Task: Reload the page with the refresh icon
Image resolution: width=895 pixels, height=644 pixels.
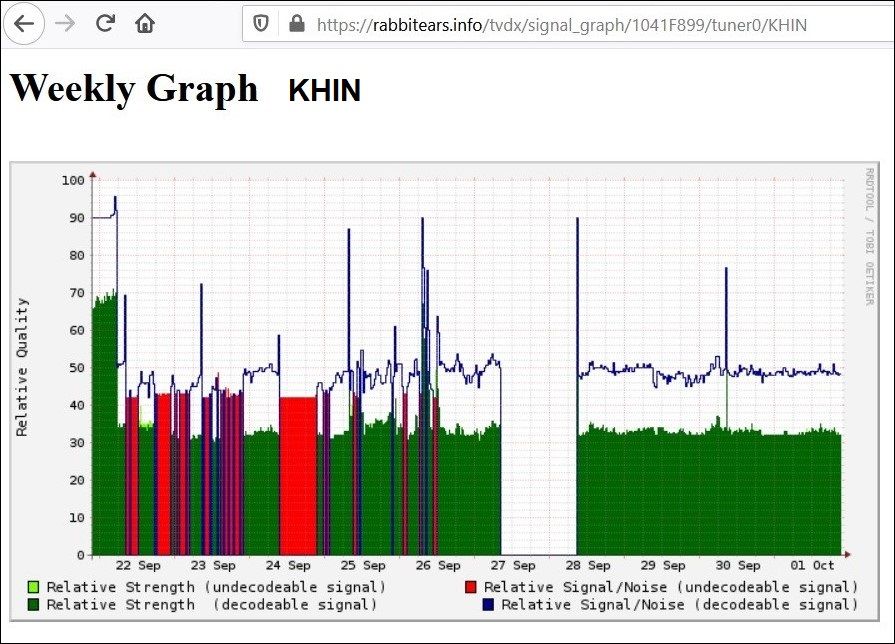Action: pyautogui.click(x=105, y=23)
